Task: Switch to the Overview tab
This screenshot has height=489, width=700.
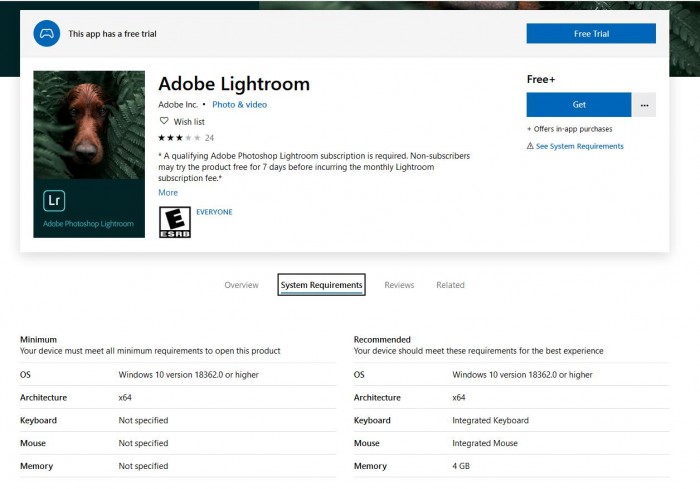Action: click(242, 285)
